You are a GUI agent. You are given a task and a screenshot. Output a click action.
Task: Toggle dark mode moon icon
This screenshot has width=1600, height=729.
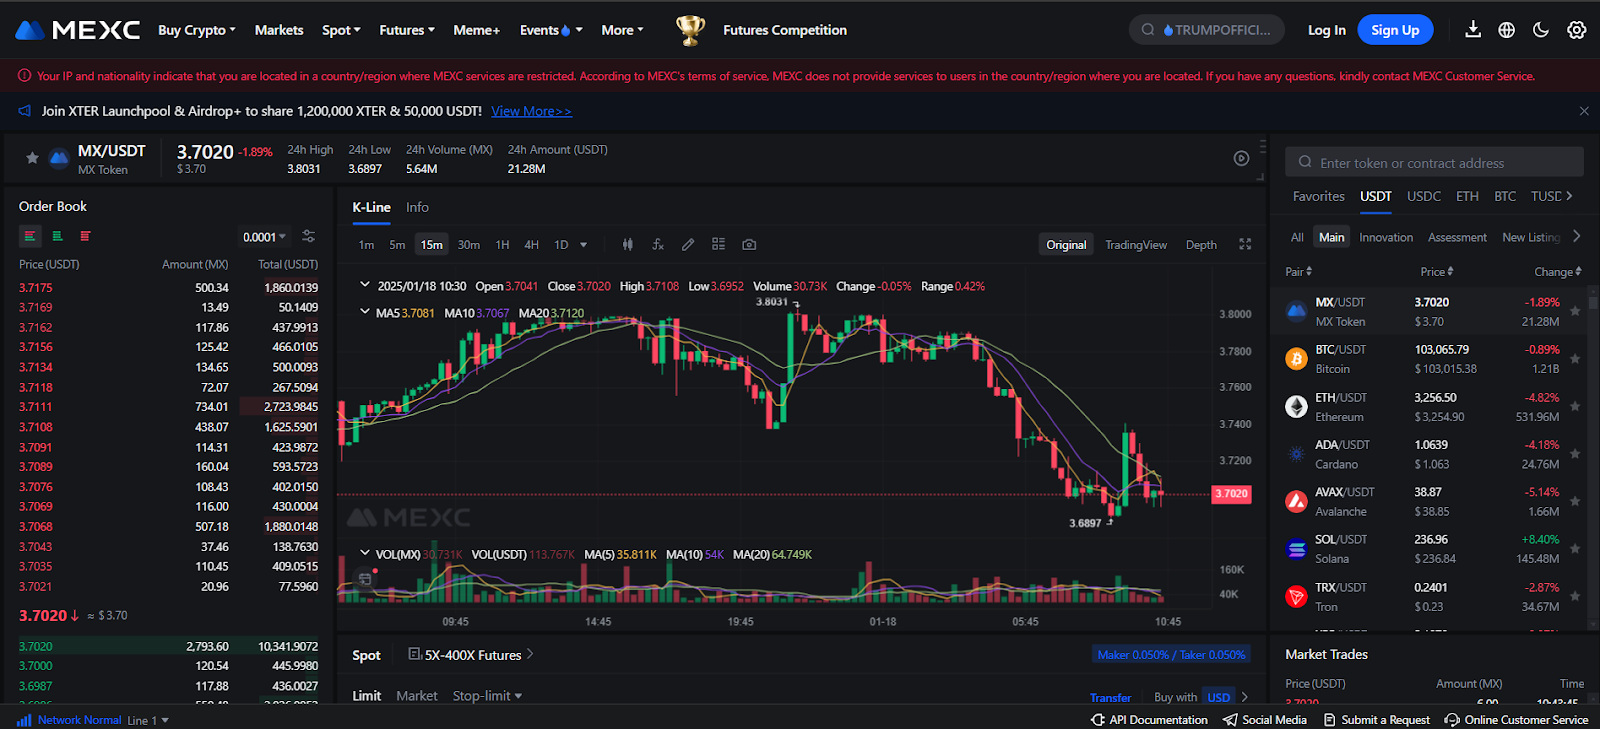[x=1541, y=30]
